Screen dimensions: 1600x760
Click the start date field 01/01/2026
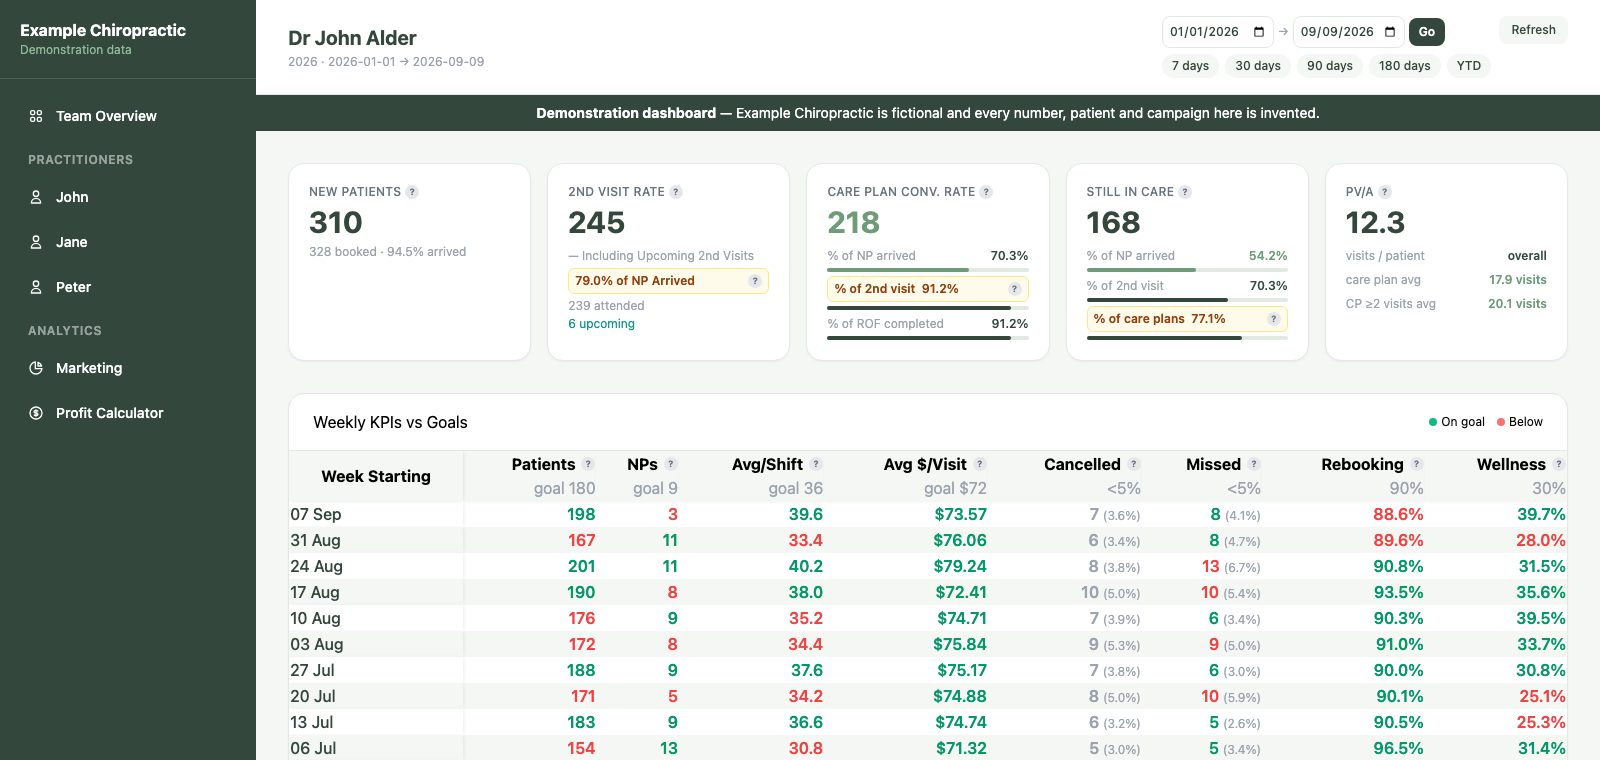pos(1217,32)
